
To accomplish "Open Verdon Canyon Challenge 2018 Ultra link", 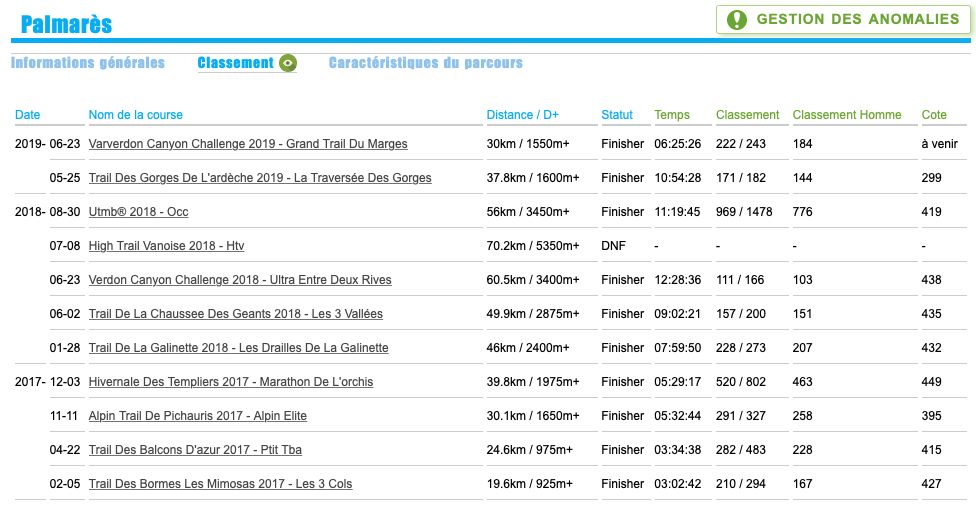I will tap(240, 280).
